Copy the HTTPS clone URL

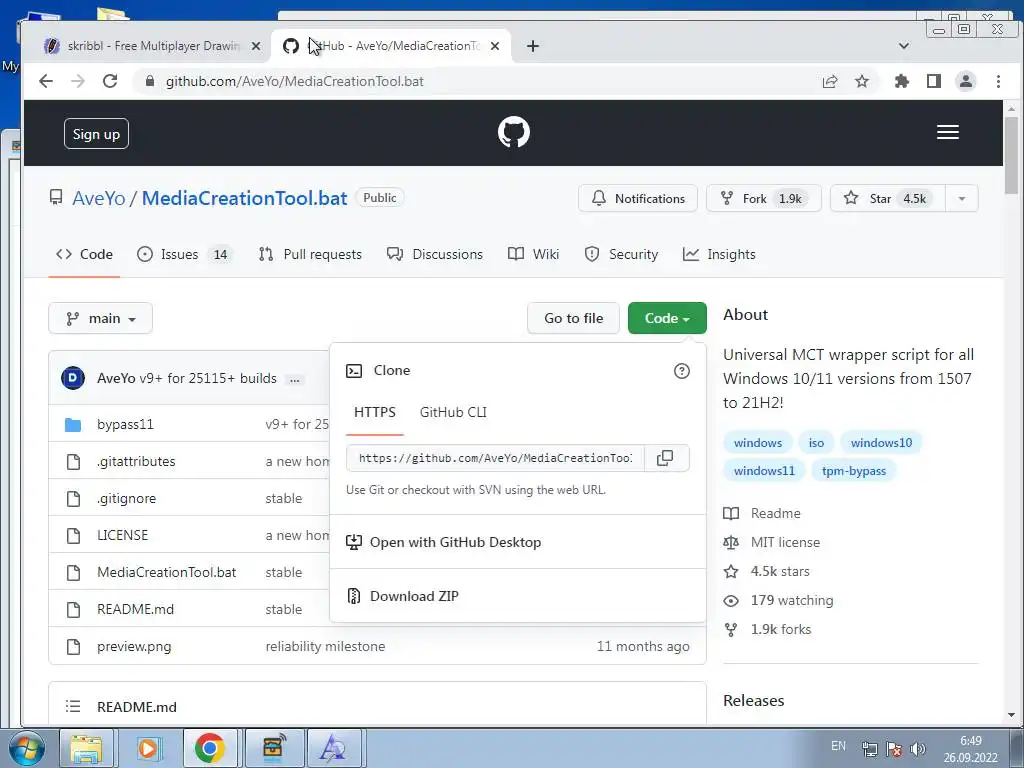point(665,458)
